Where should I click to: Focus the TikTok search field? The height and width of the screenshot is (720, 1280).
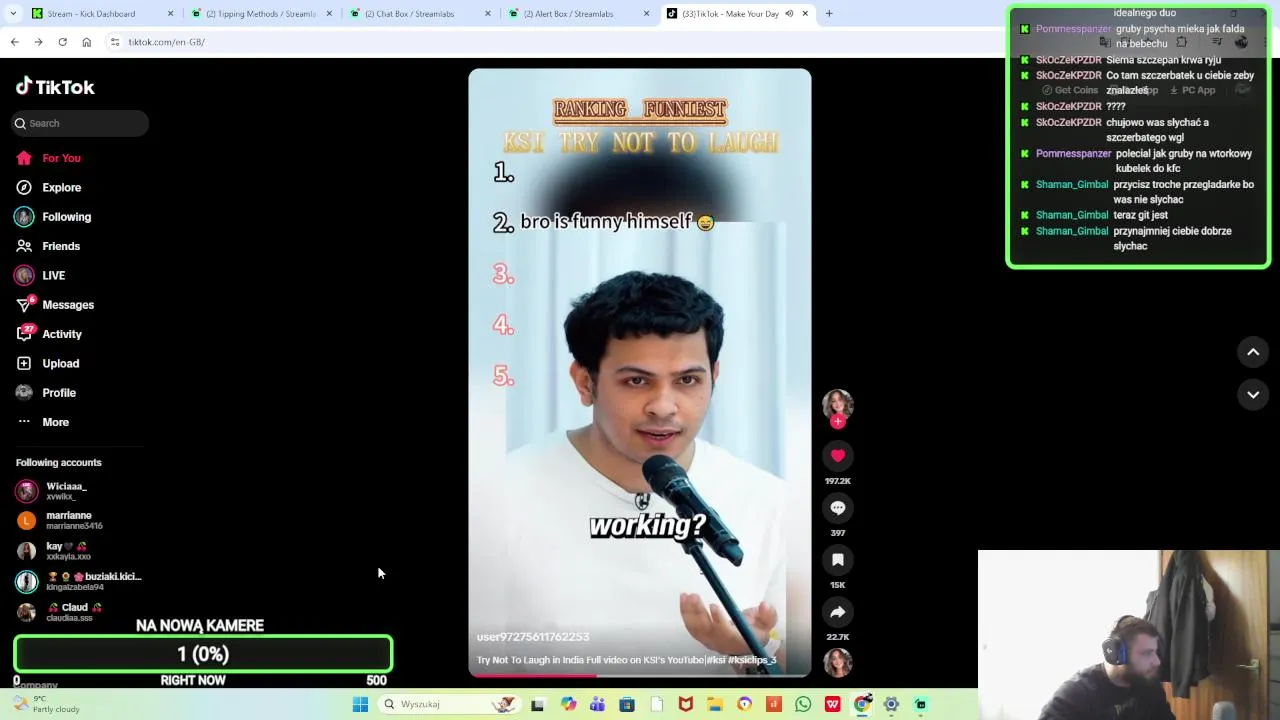80,123
